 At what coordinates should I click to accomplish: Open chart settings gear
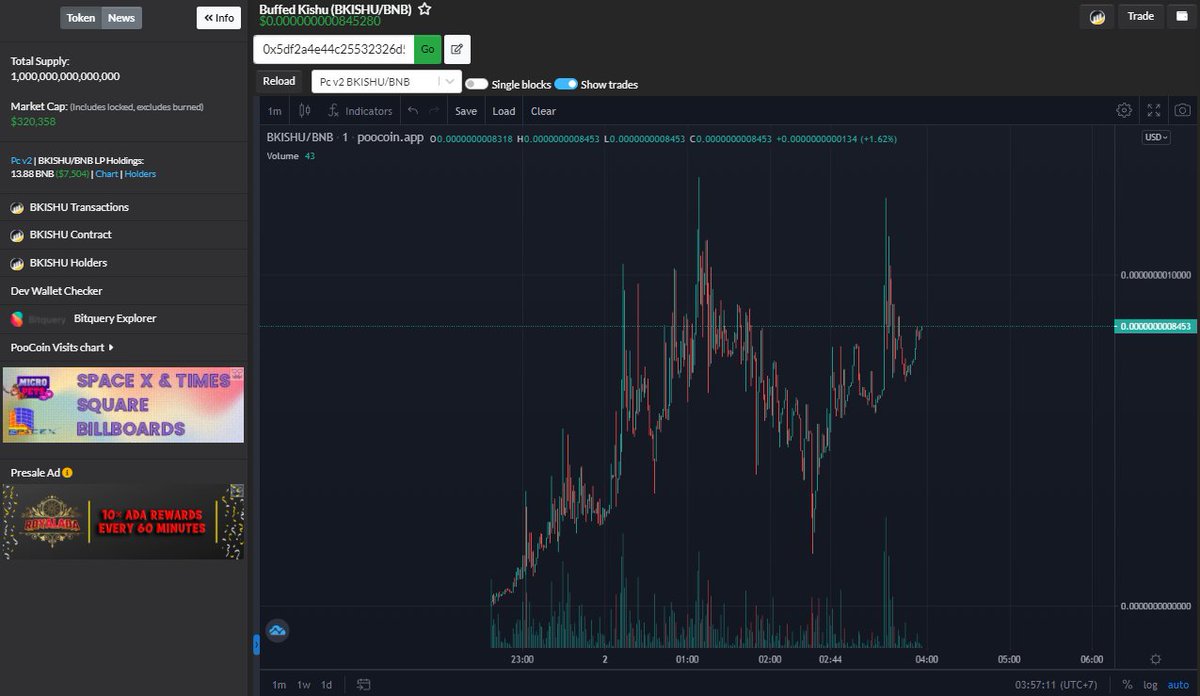coord(1124,110)
